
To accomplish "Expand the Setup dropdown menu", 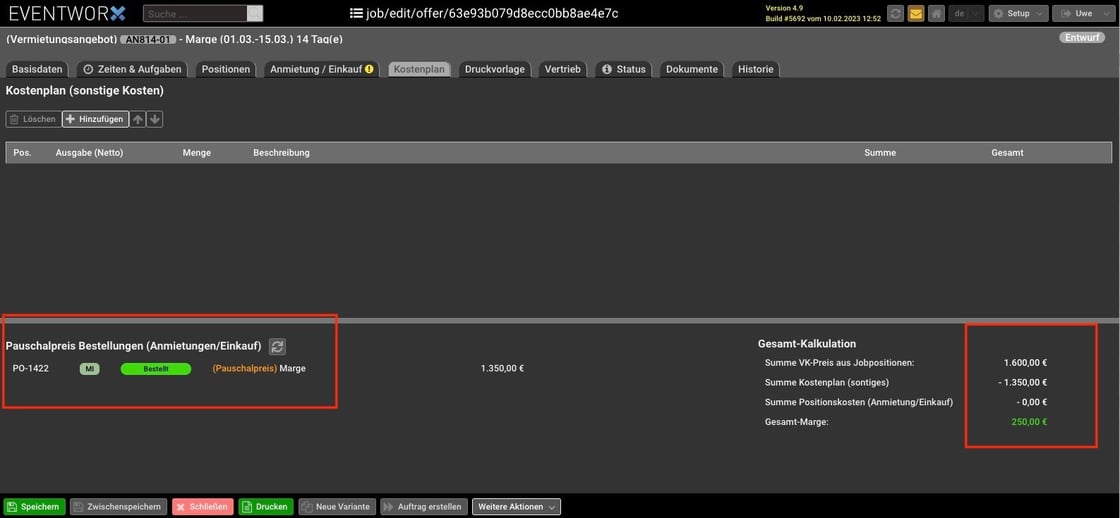I will tap(1018, 13).
